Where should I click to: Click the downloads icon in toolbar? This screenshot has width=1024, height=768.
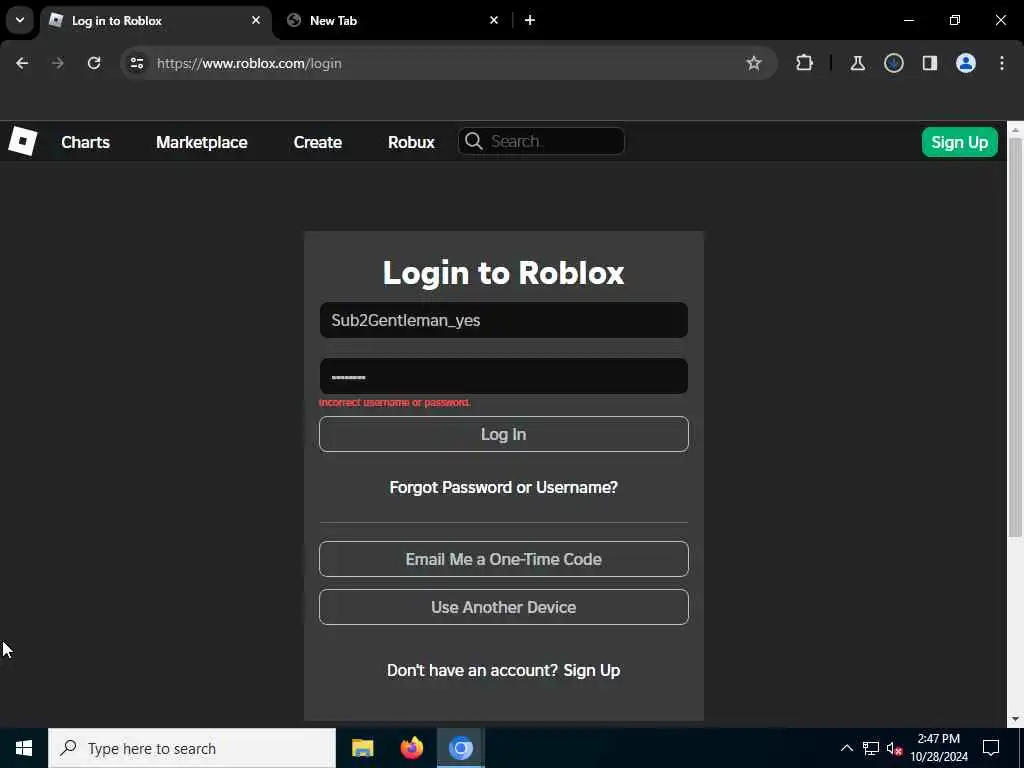point(893,63)
